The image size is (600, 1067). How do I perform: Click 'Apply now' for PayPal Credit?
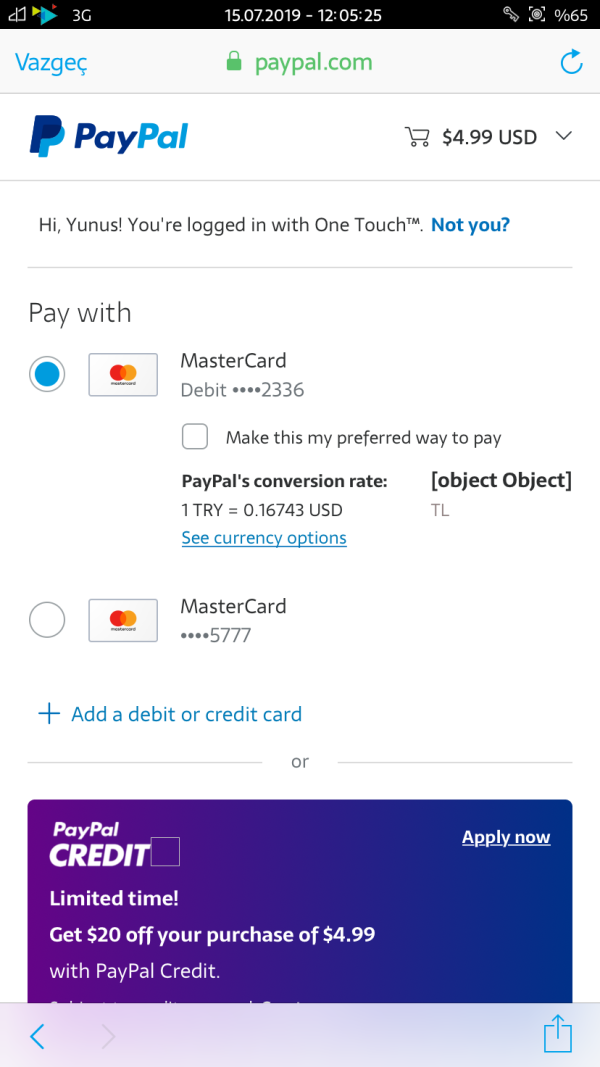pos(506,837)
